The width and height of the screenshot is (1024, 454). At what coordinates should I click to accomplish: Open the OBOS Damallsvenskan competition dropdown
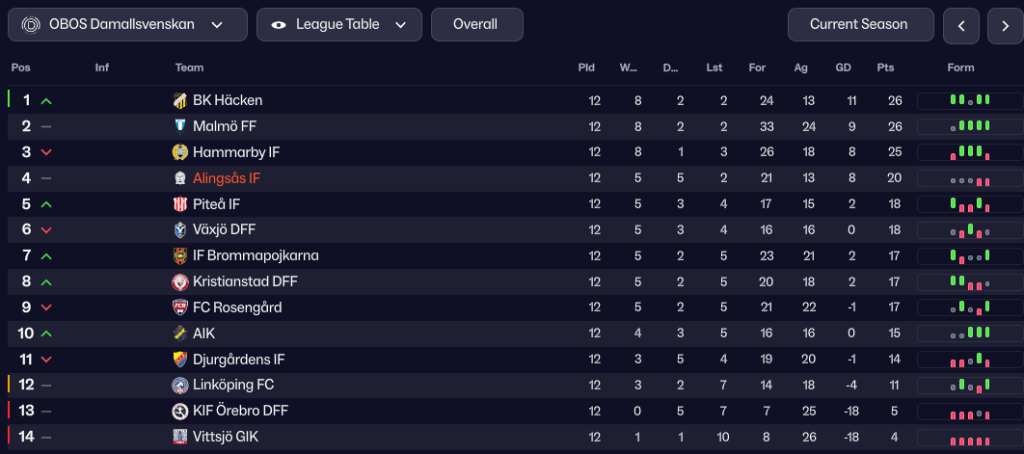tap(127, 24)
